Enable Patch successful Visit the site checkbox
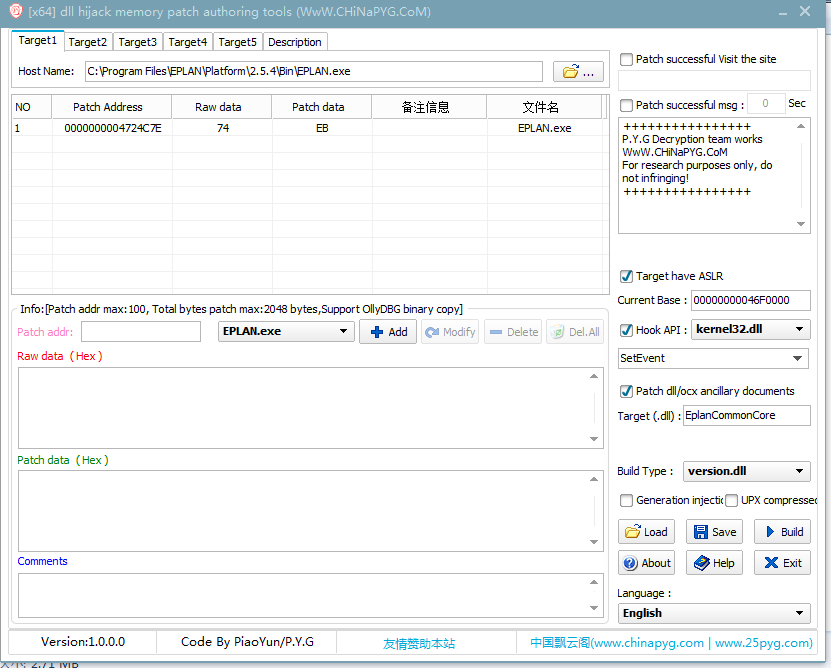The image size is (831, 668). coord(626,59)
